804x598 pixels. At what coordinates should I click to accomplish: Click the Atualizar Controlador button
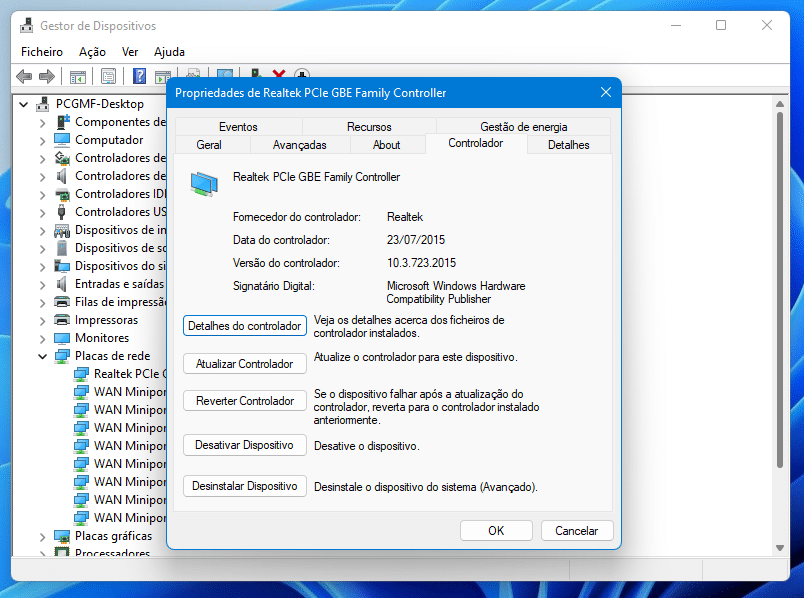tap(245, 364)
